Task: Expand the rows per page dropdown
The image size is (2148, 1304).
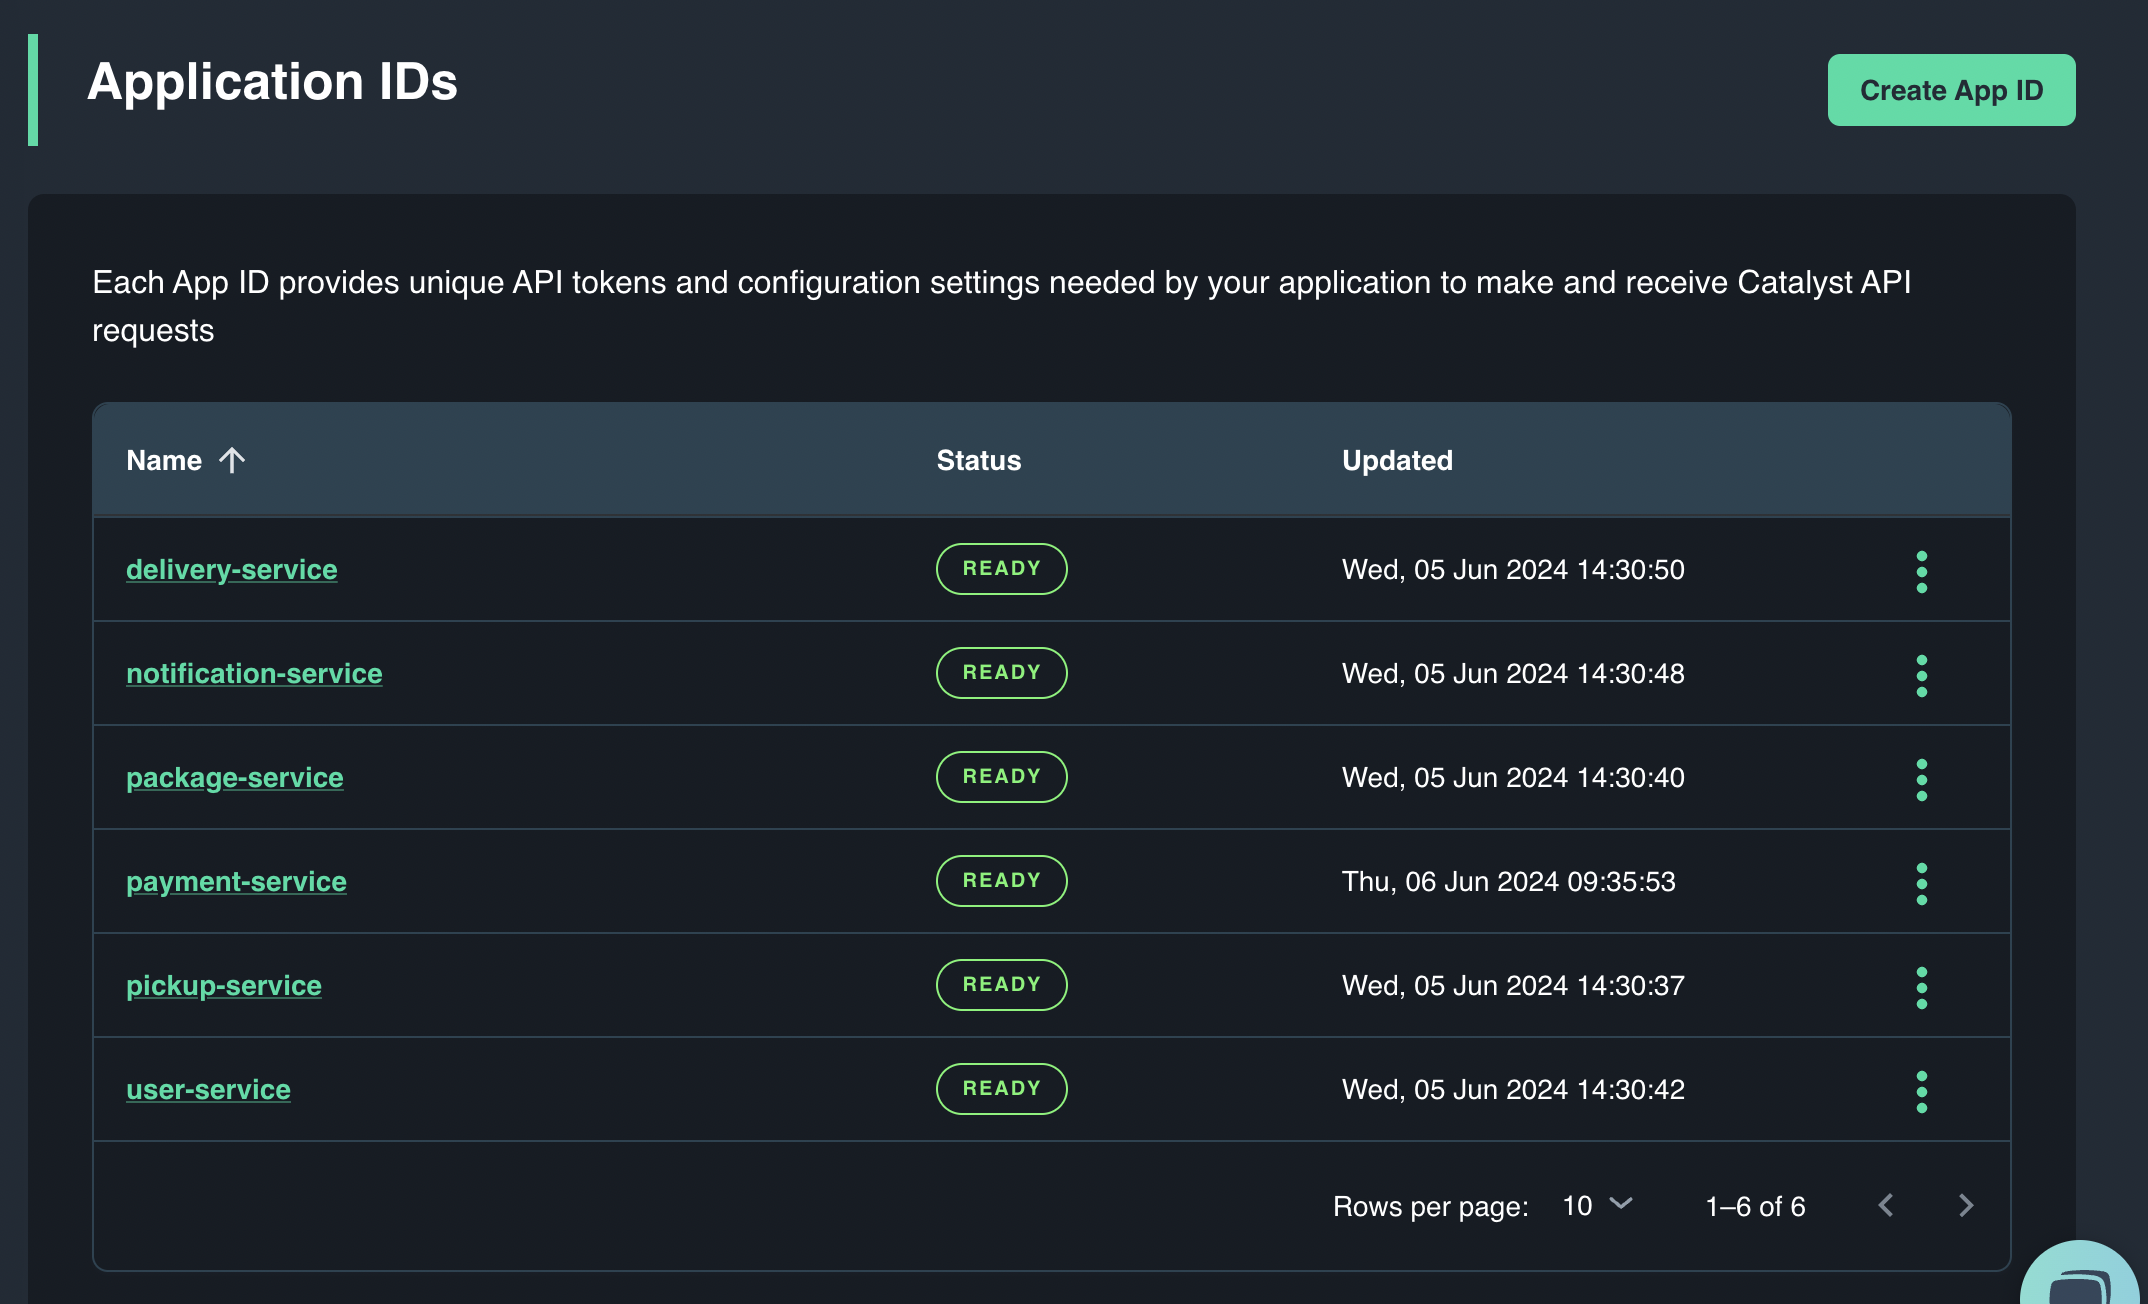Action: [x=1596, y=1204]
